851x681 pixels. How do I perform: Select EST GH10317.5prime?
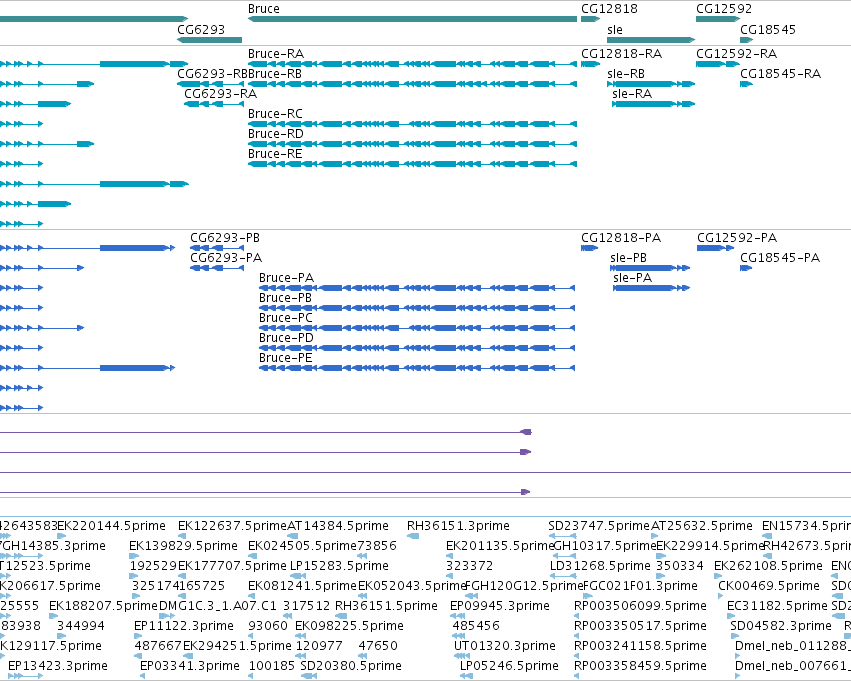[x=605, y=546]
